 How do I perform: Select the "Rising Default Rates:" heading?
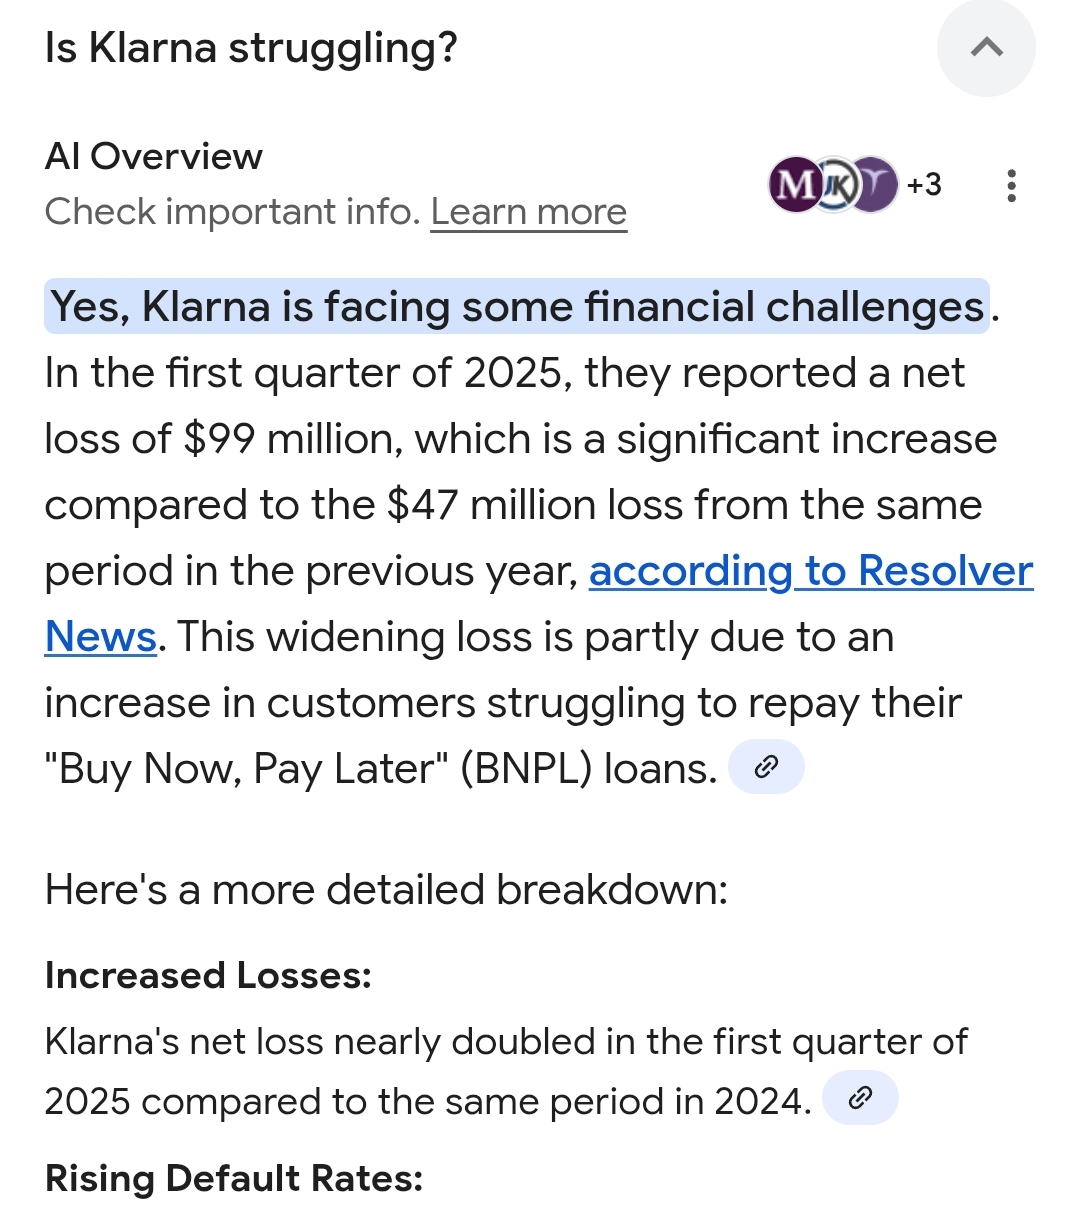pyautogui.click(x=234, y=1178)
